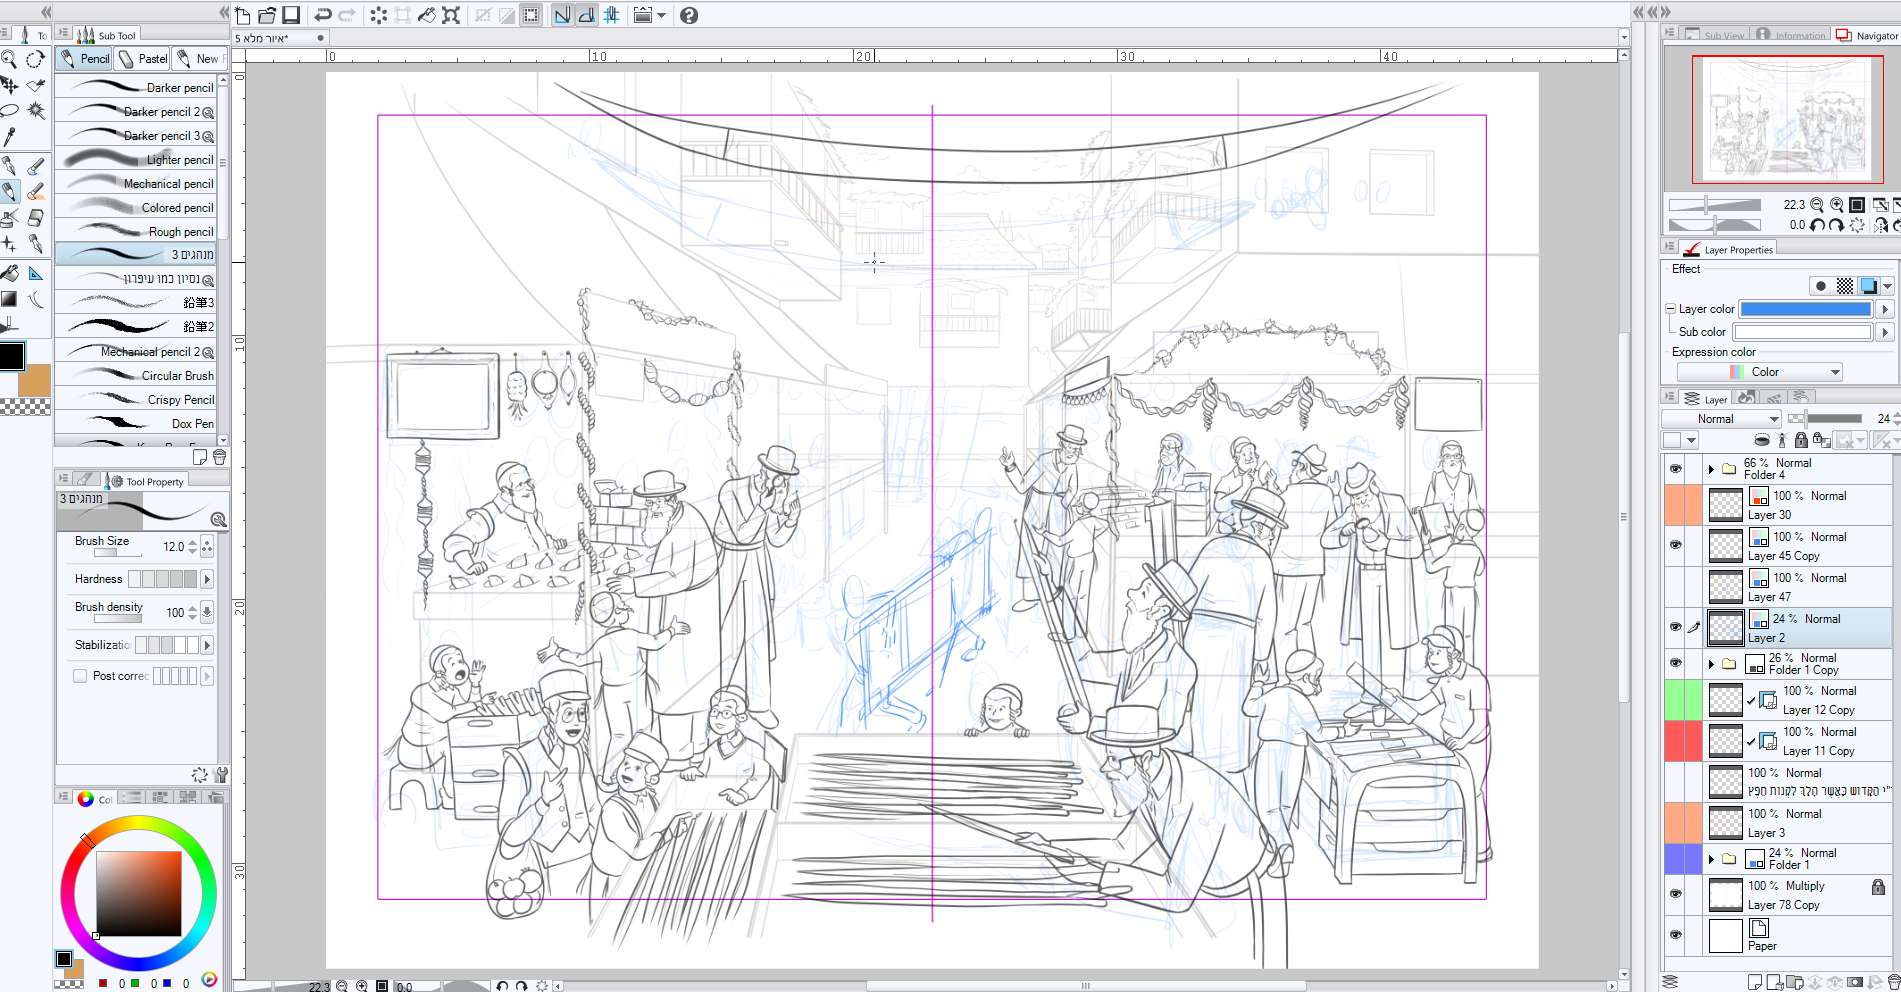This screenshot has height=992, width=1901.
Task: Collapse the Layer color tree node
Action: 1670,309
